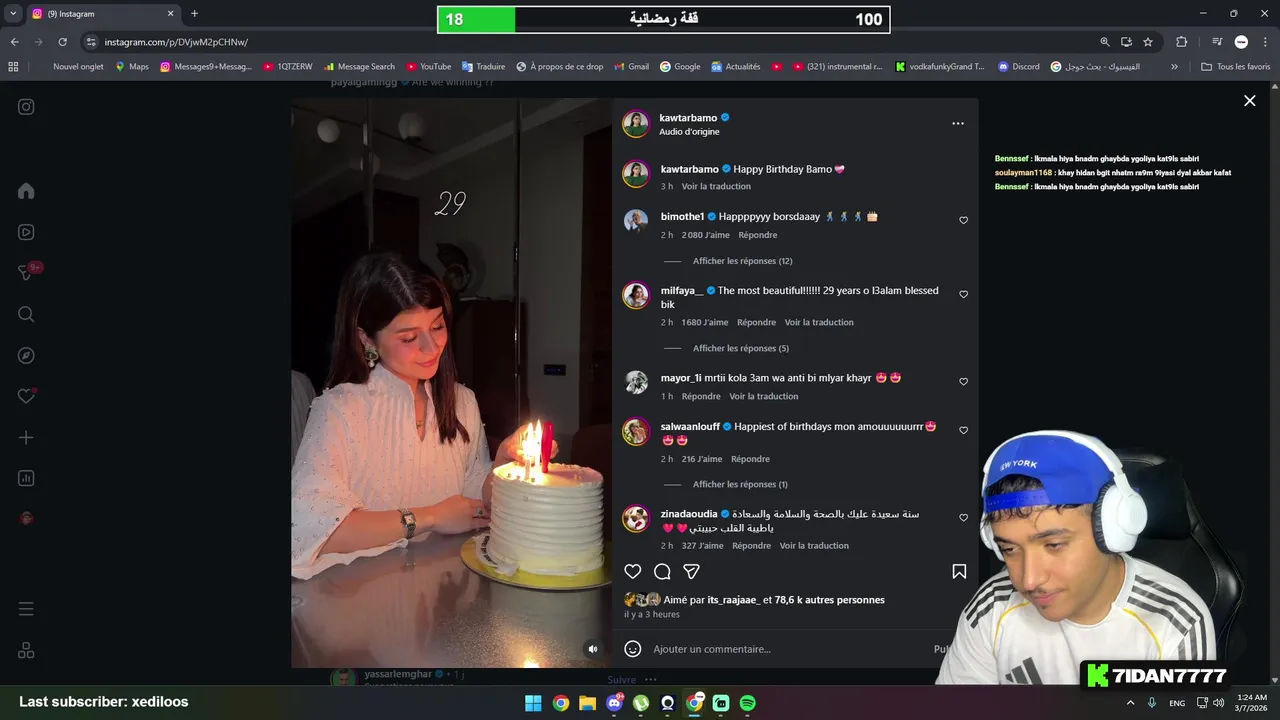The height and width of the screenshot is (720, 1280).
Task: Like salwaanlouff's comment
Action: pyautogui.click(x=964, y=430)
